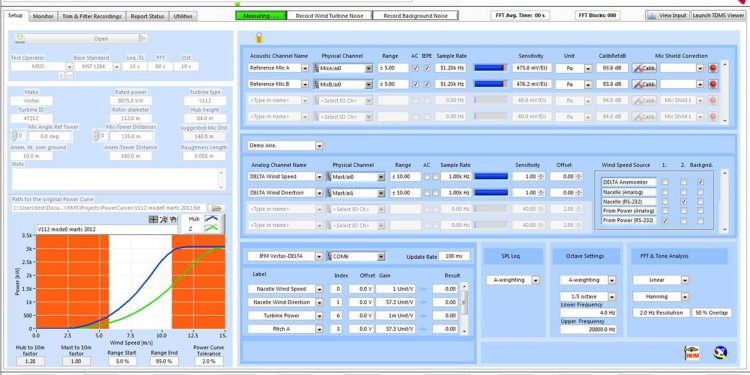This screenshot has height=375, width=750.
Task: Click the Hub curve legend icon
Action: (x=211, y=218)
